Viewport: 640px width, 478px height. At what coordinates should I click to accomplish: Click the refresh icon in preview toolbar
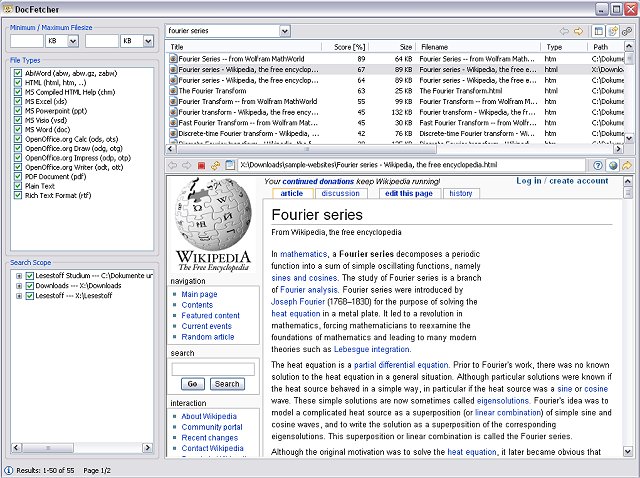point(215,165)
